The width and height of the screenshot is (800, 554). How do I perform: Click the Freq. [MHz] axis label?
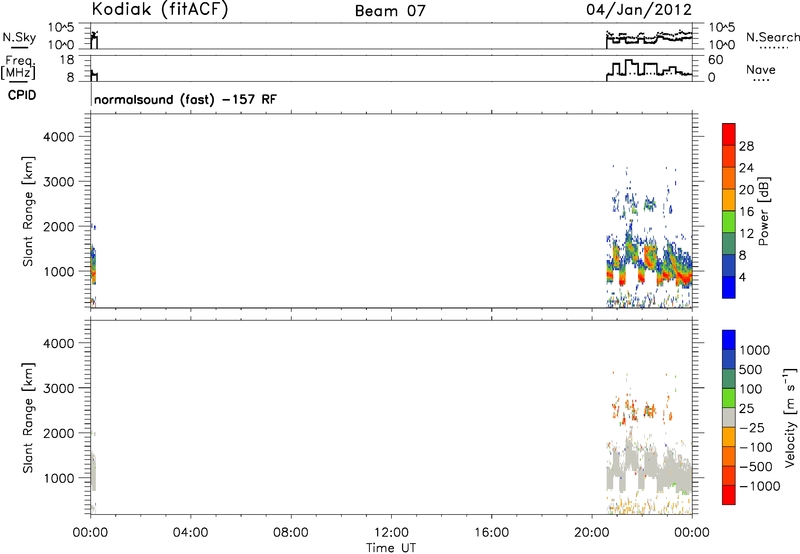coord(19,67)
